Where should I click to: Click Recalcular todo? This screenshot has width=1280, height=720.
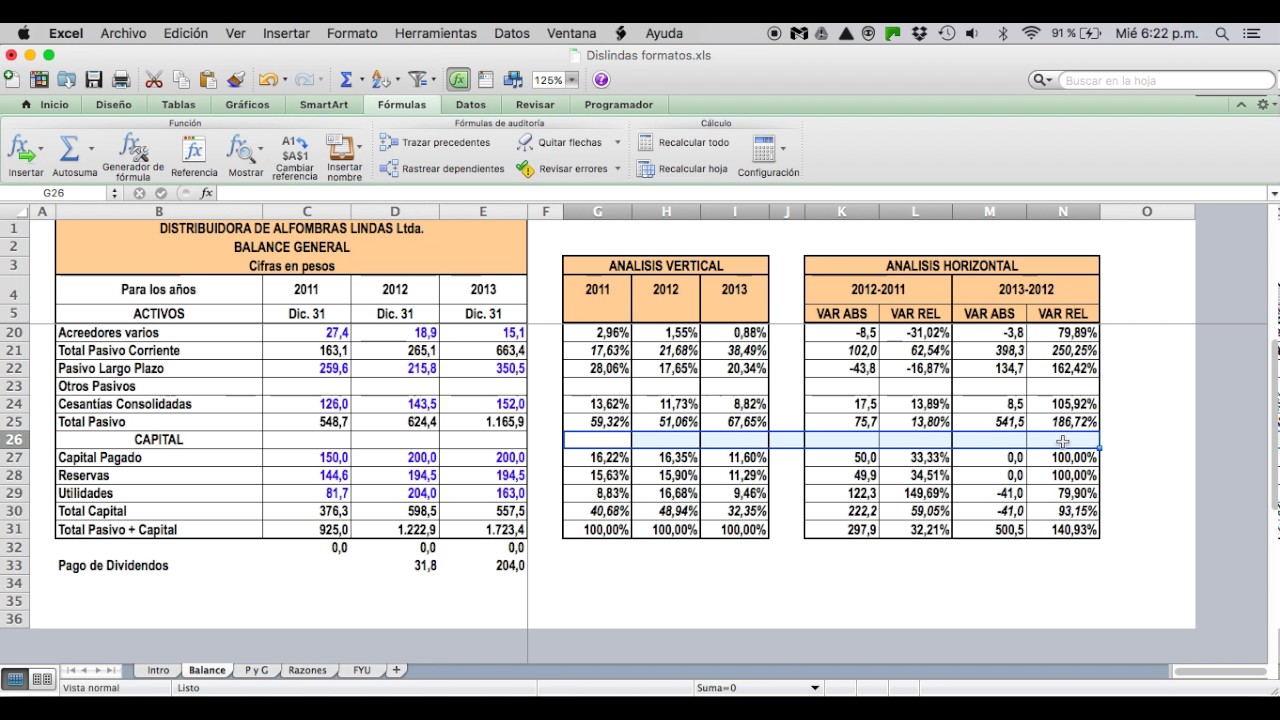coord(683,143)
